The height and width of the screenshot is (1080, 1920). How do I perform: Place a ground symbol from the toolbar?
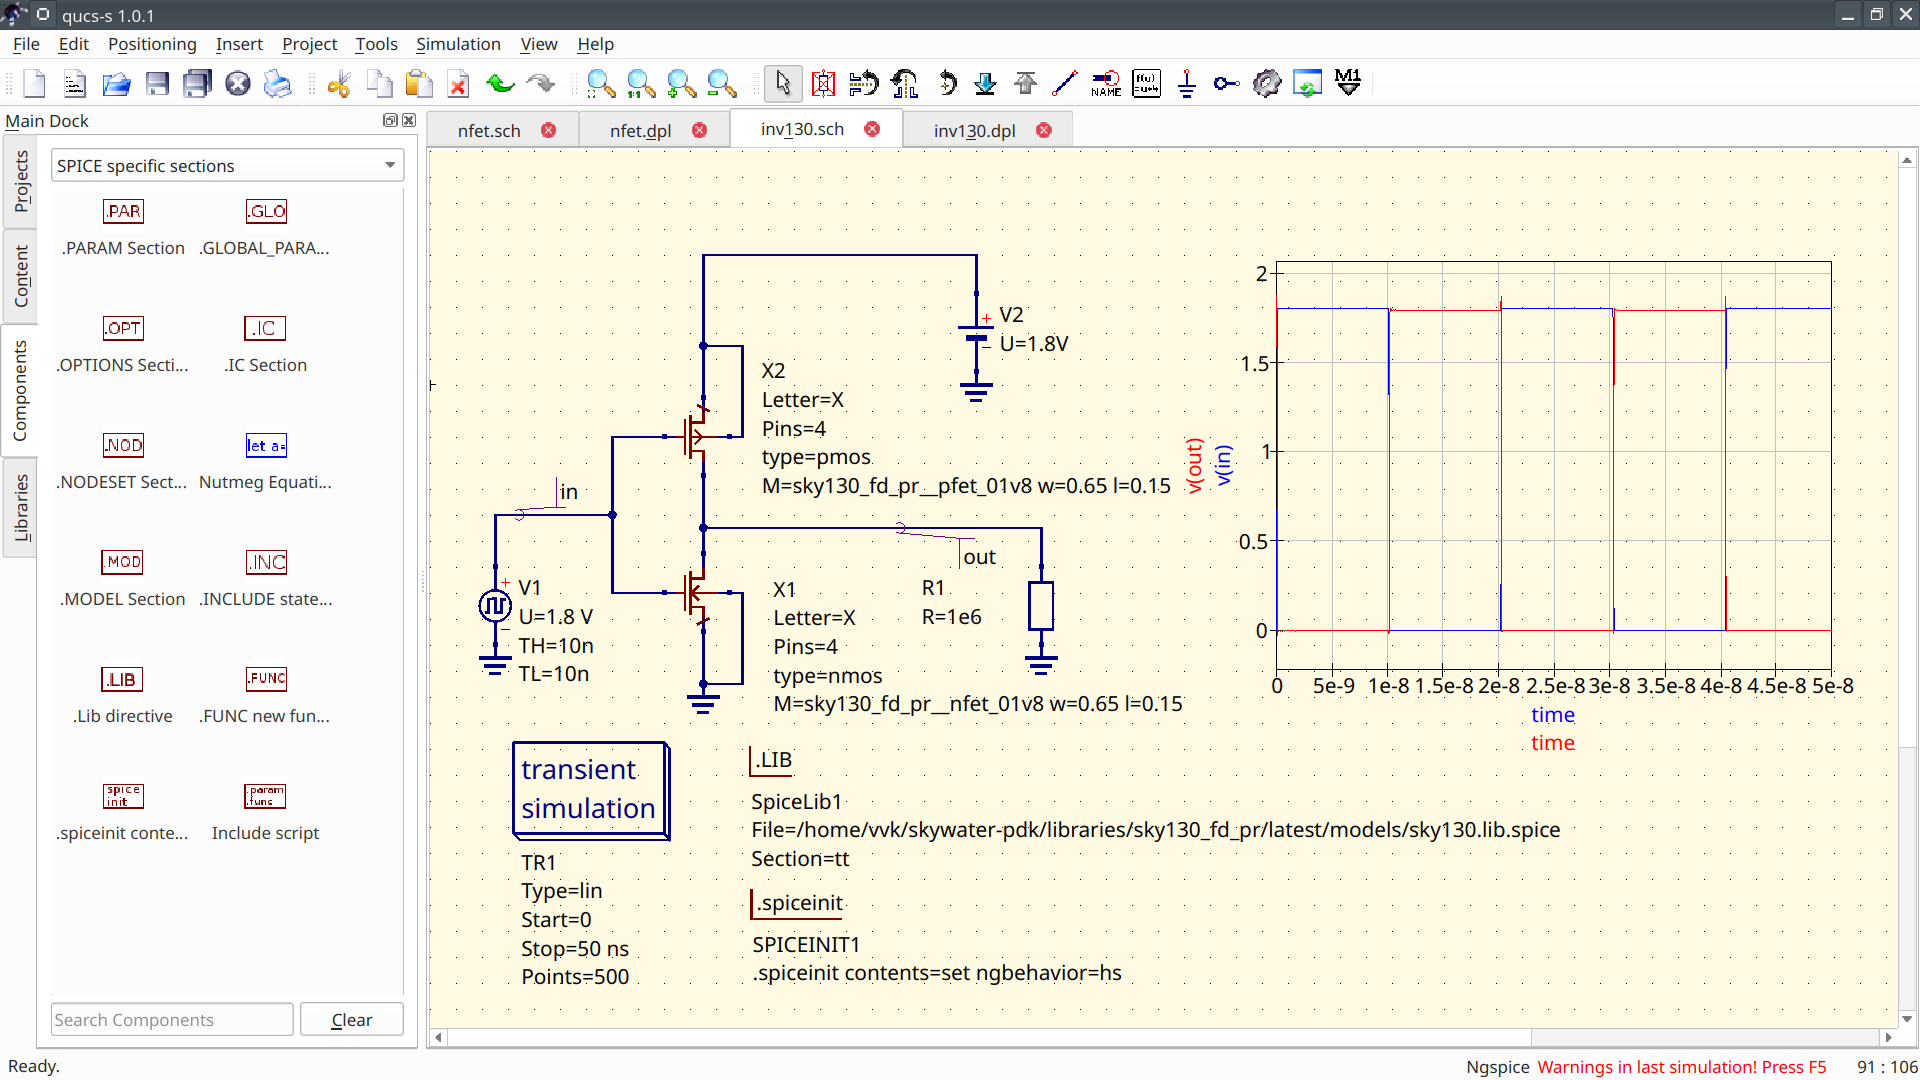click(1187, 84)
